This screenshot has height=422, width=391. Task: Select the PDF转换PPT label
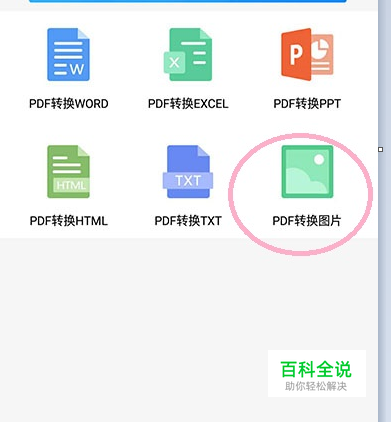[x=307, y=104]
